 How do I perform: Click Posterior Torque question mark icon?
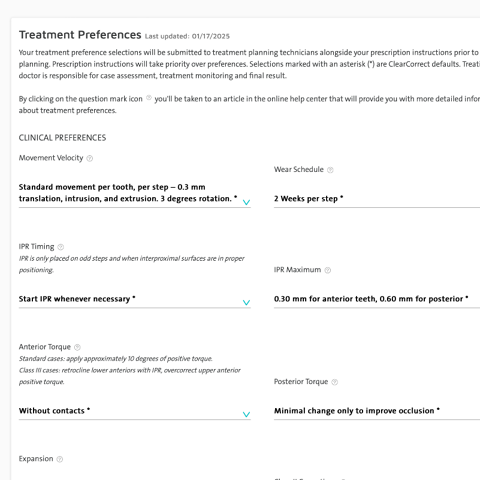tap(335, 382)
